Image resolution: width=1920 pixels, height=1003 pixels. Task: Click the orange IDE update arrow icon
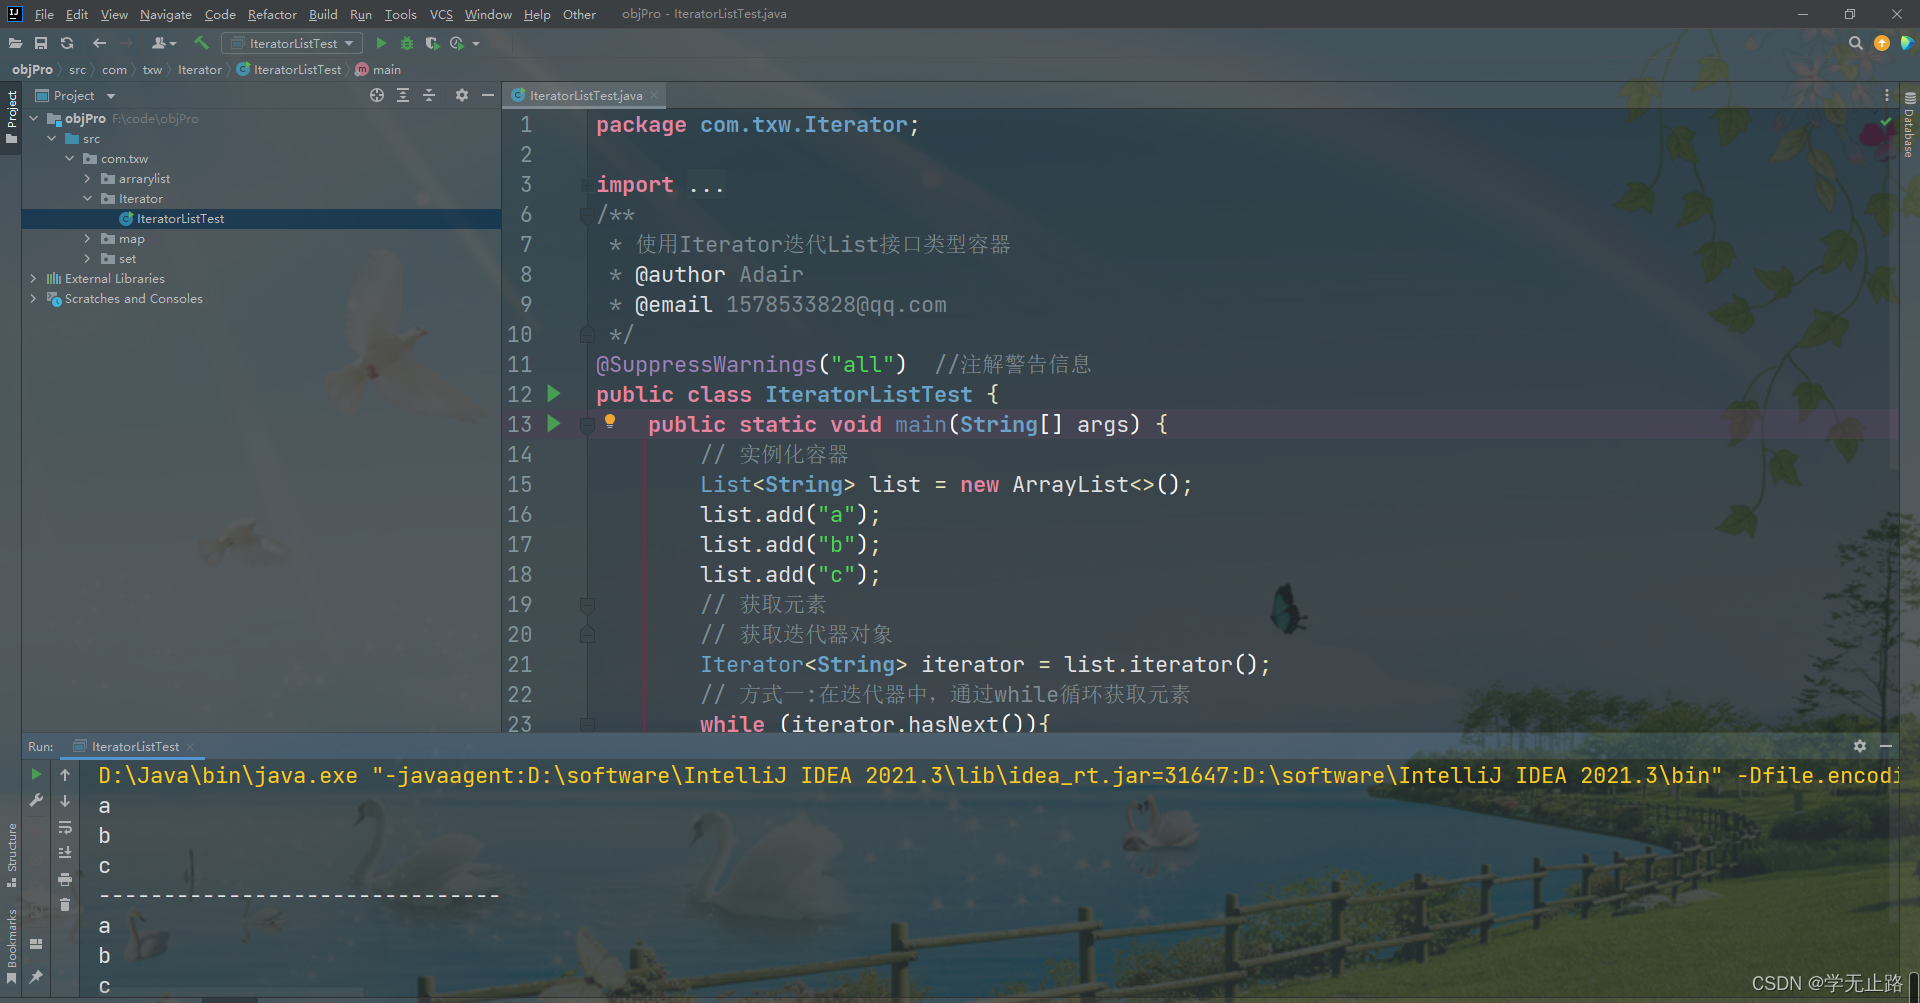1882,43
